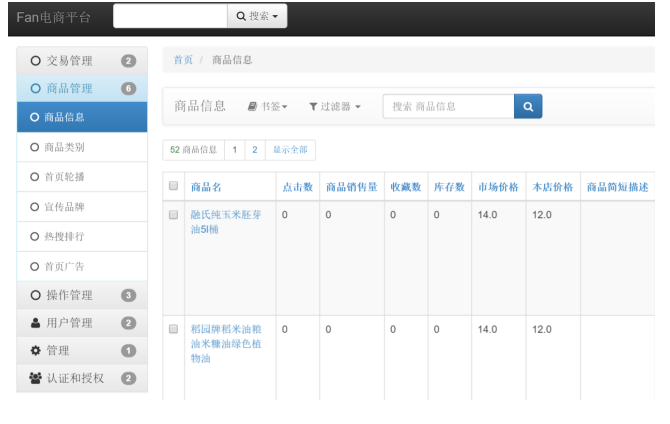The width and height of the screenshot is (670, 424).
Task: Open 首页广告 in the sidebar
Action: (x=82, y=266)
